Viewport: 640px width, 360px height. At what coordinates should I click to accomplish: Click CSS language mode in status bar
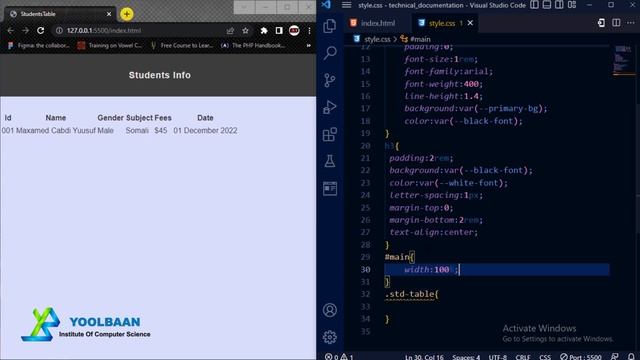[545, 357]
